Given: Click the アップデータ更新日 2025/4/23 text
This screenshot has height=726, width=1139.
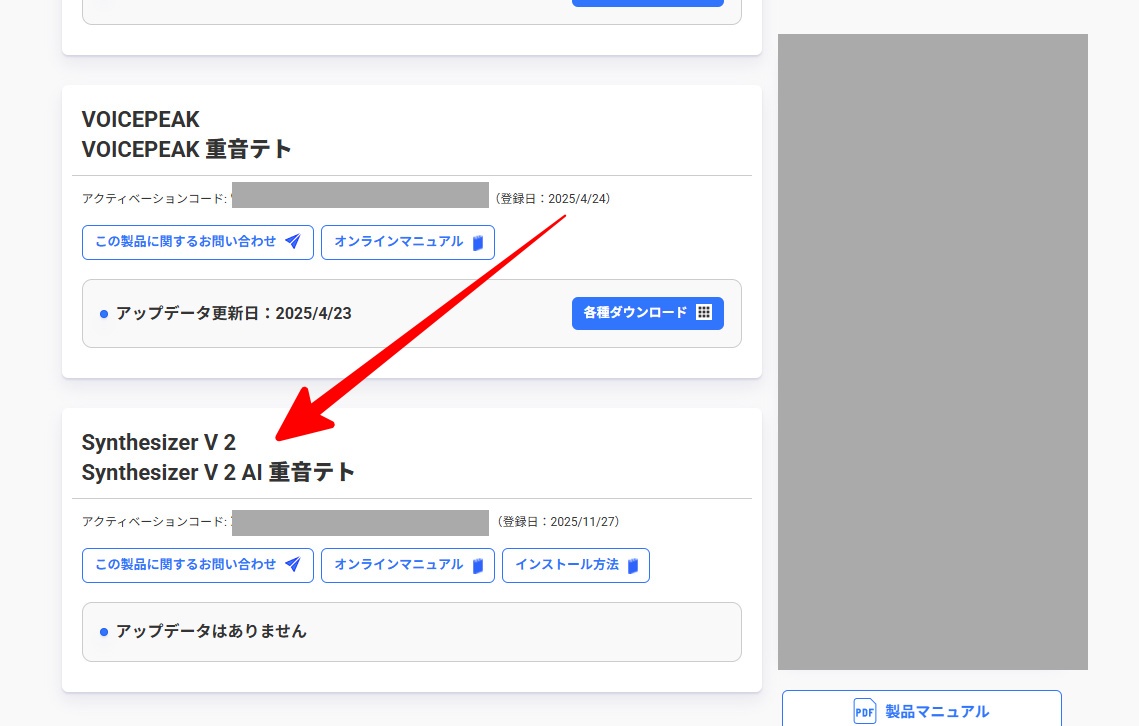Looking at the screenshot, I should point(233,313).
